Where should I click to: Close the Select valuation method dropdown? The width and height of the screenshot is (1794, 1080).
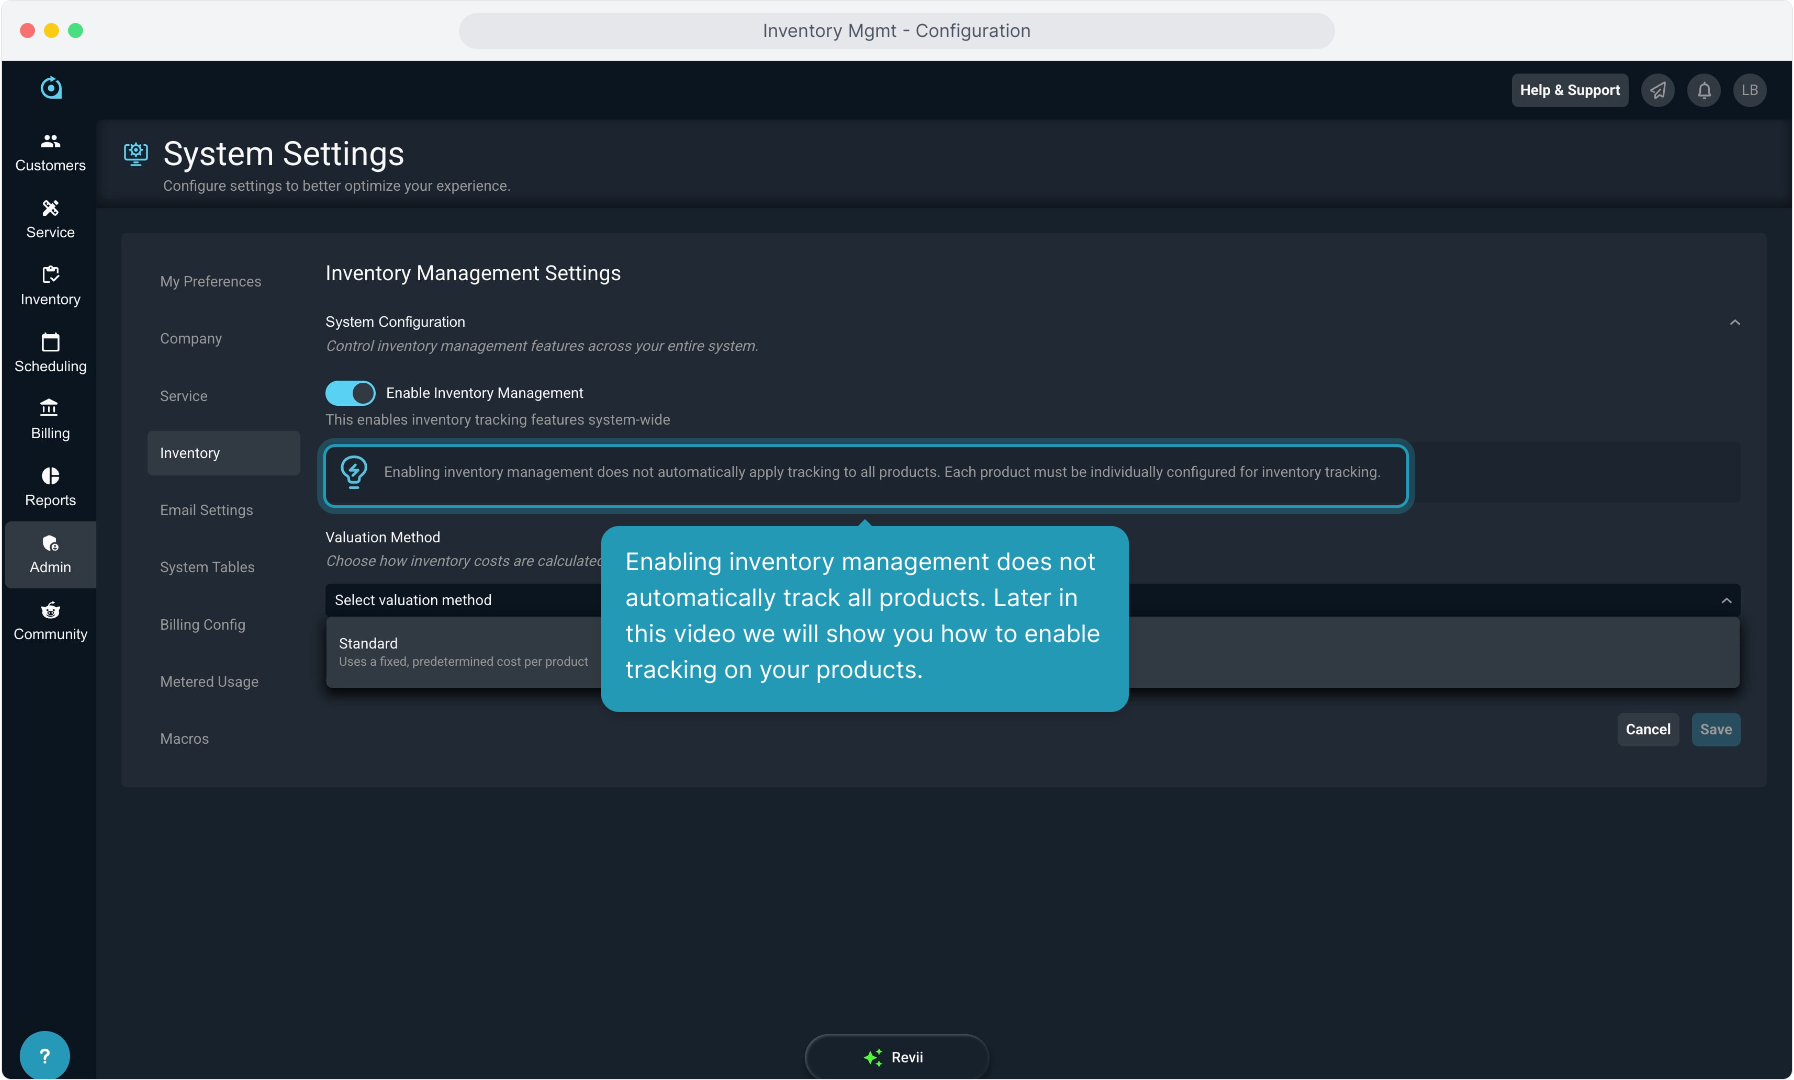pyautogui.click(x=1725, y=600)
